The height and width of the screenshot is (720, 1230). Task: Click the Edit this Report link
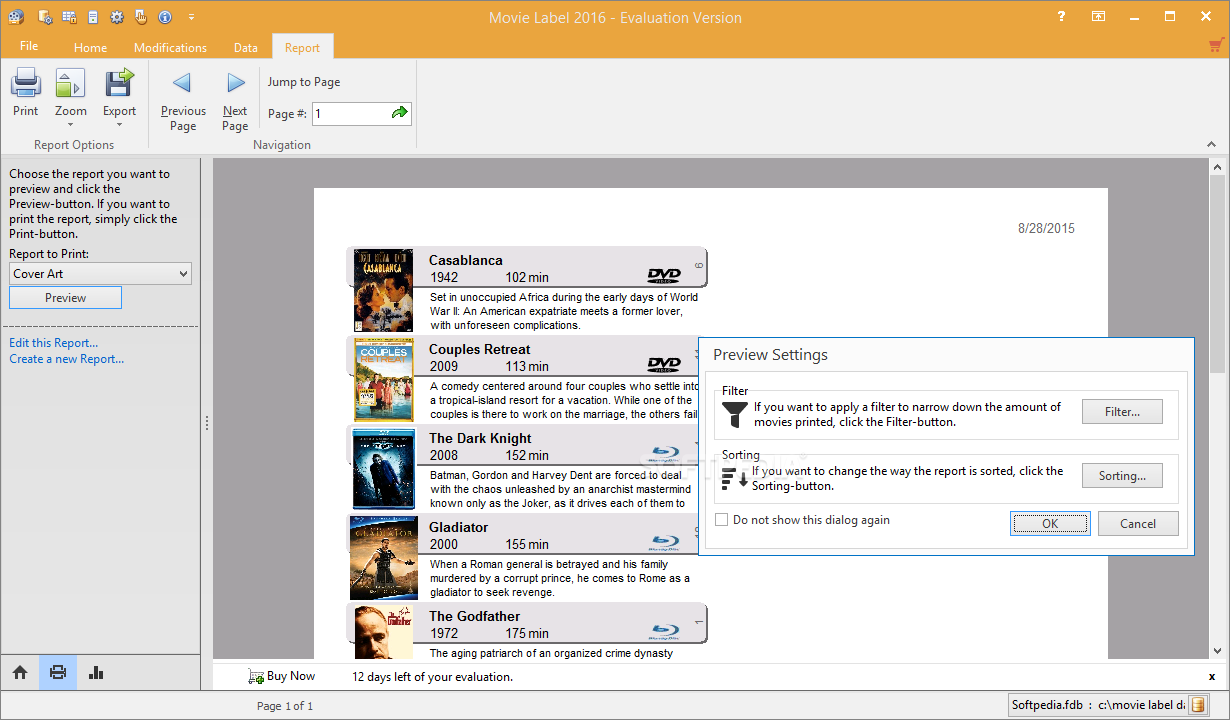pos(54,343)
